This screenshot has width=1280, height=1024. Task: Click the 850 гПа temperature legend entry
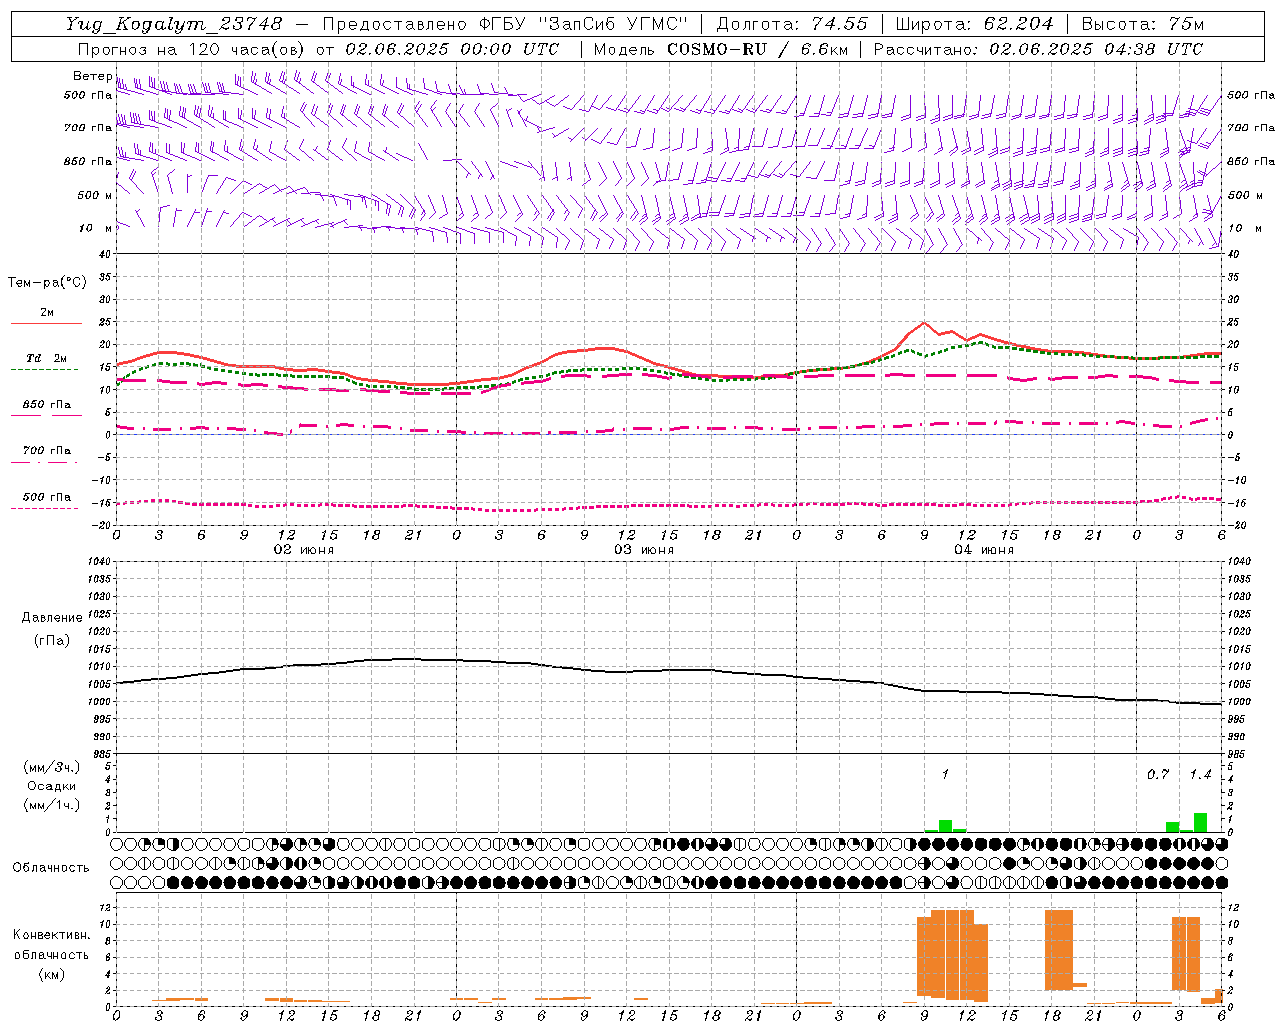(46, 405)
